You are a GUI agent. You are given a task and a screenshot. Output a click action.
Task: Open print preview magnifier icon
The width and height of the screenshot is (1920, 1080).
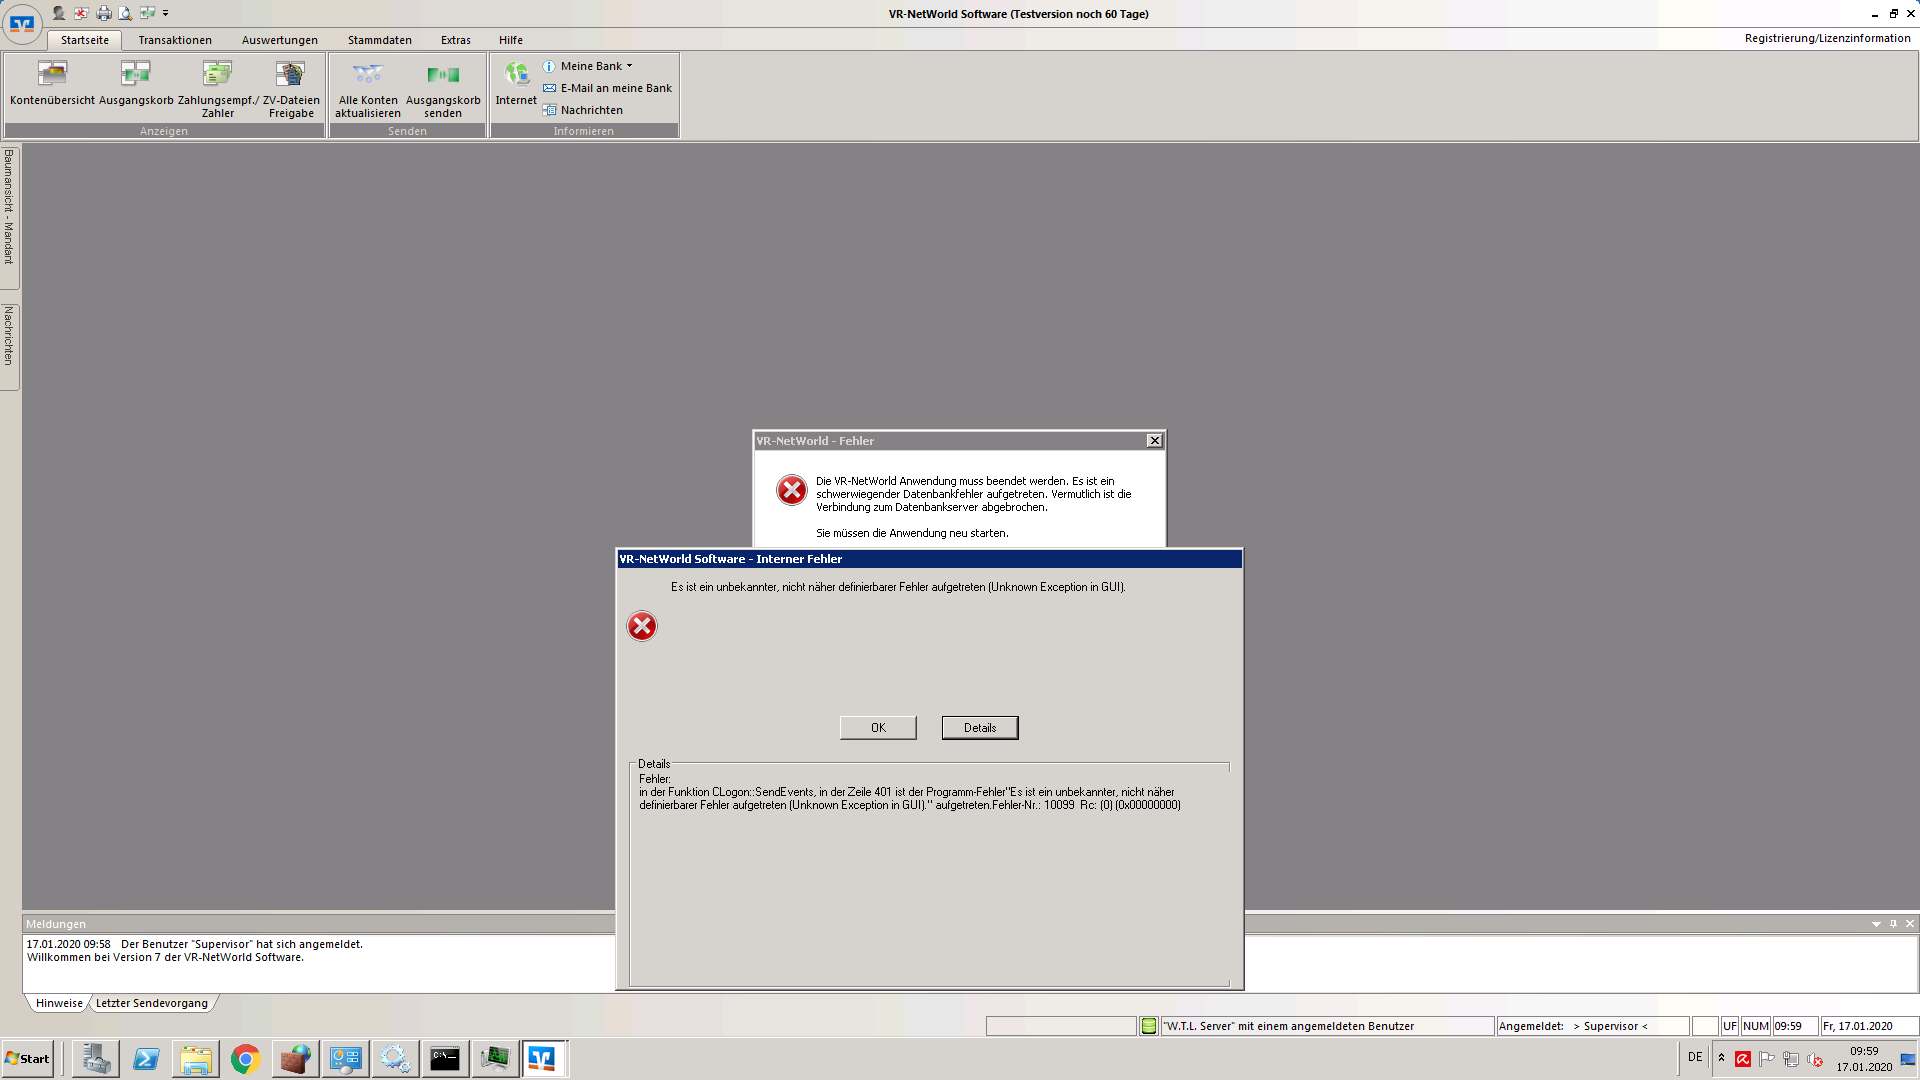click(x=125, y=13)
